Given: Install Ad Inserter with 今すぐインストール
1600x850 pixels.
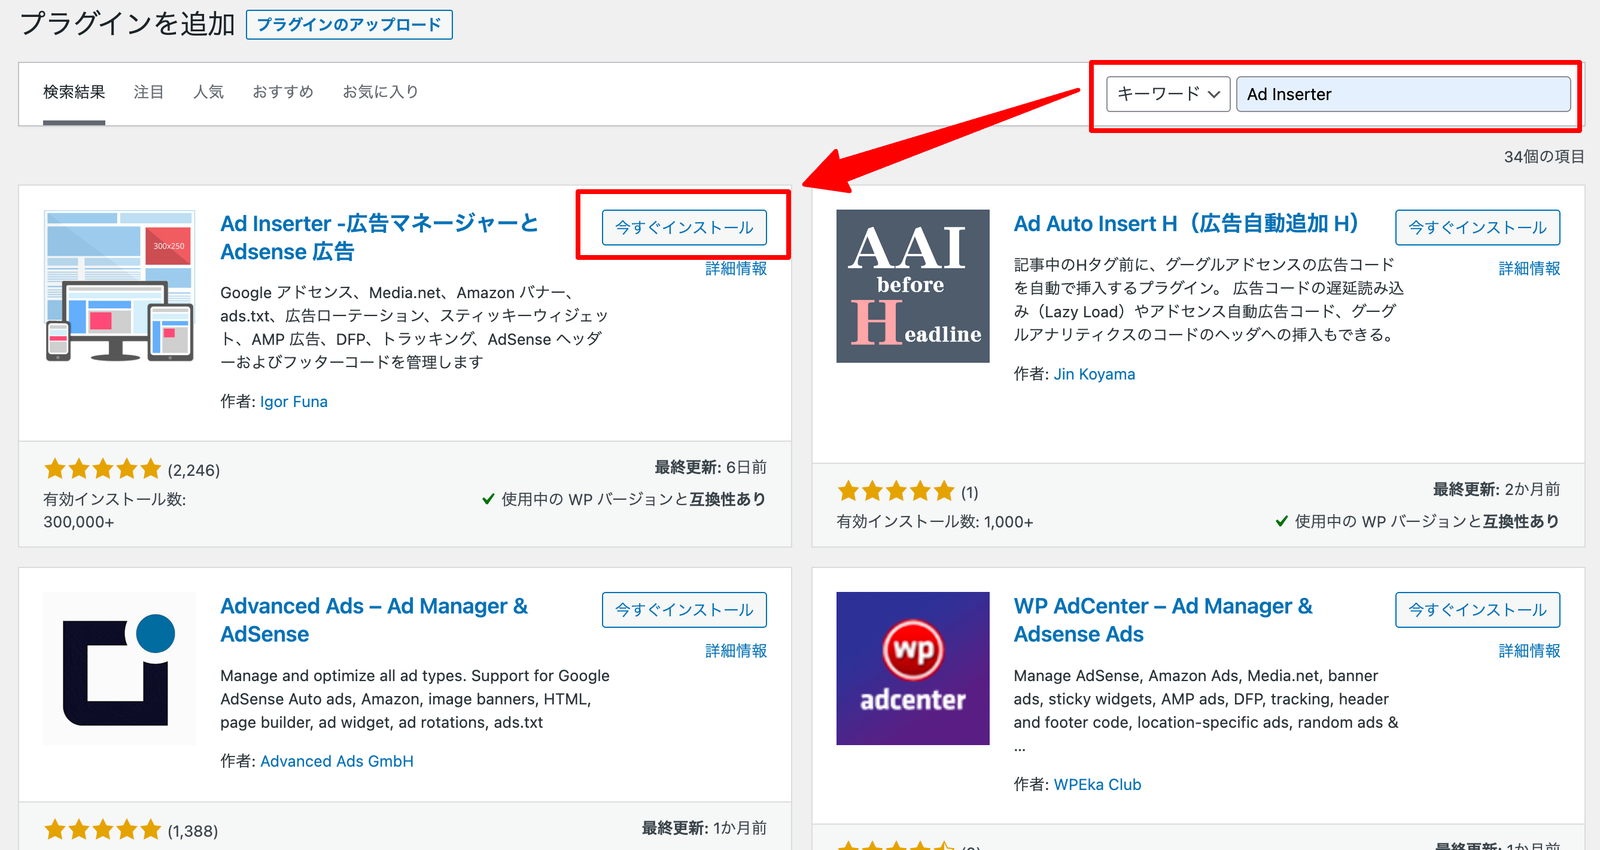Looking at the screenshot, I should click(684, 227).
